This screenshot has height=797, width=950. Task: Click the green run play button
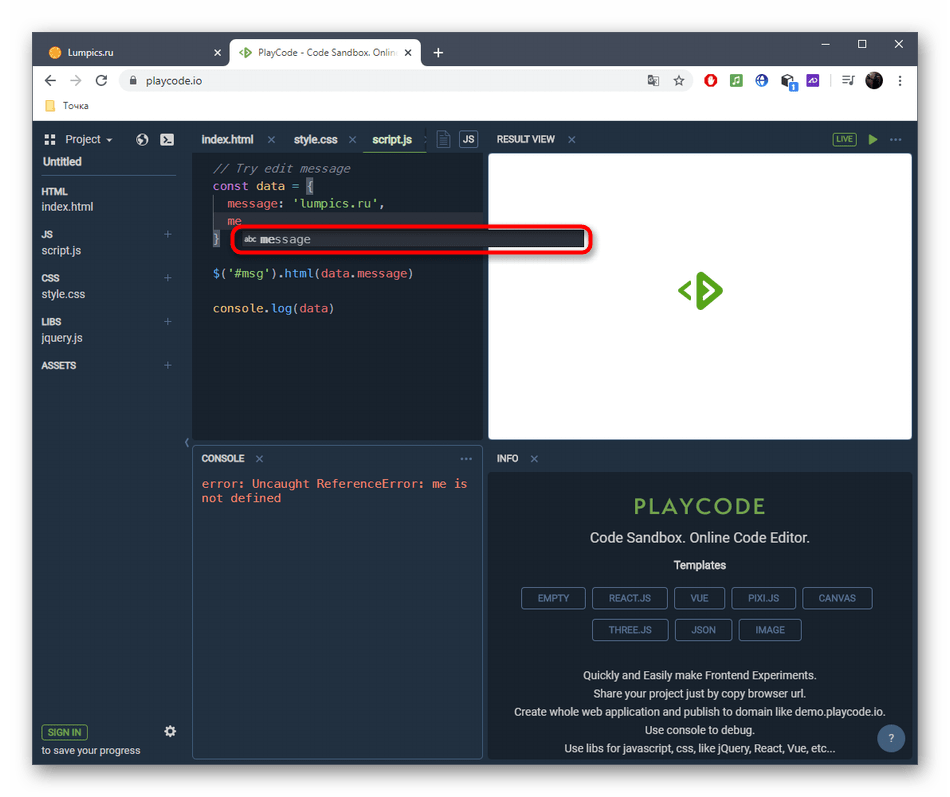(873, 140)
